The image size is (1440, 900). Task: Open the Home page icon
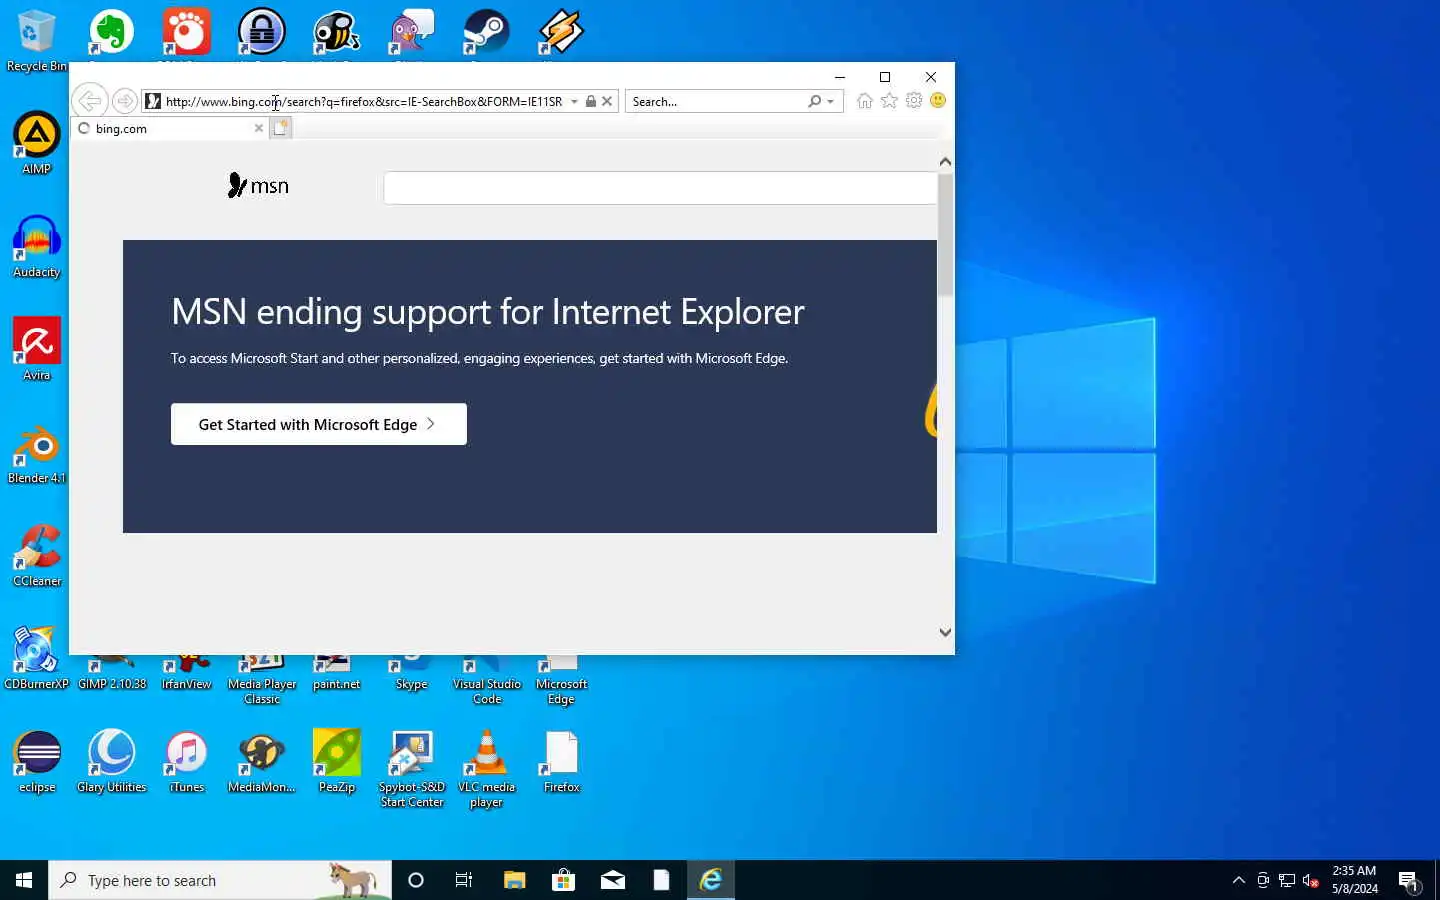click(865, 101)
